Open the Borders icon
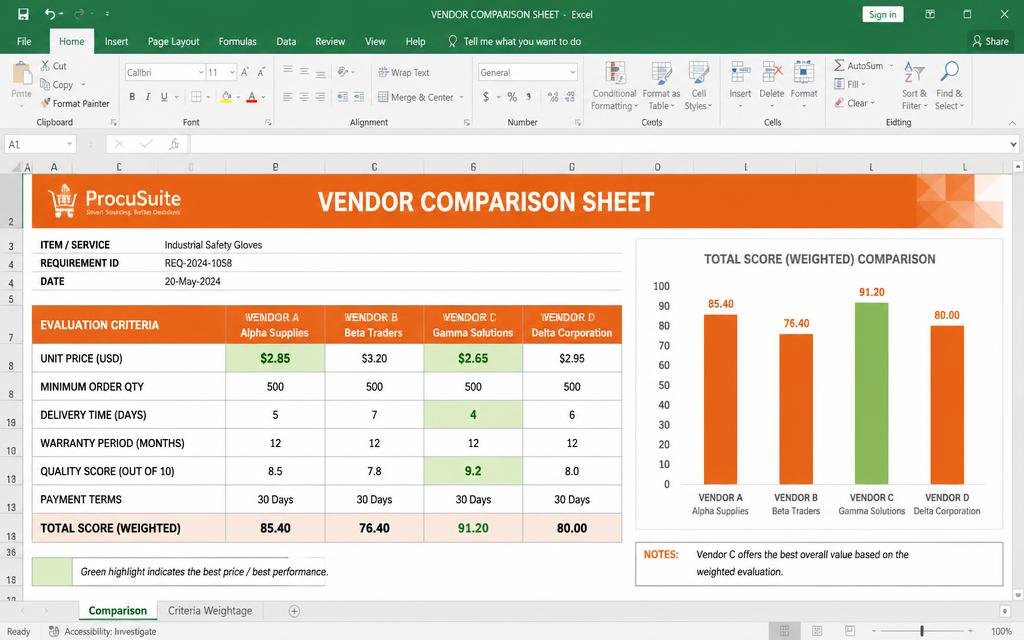The width and height of the screenshot is (1024, 640). click(x=196, y=97)
